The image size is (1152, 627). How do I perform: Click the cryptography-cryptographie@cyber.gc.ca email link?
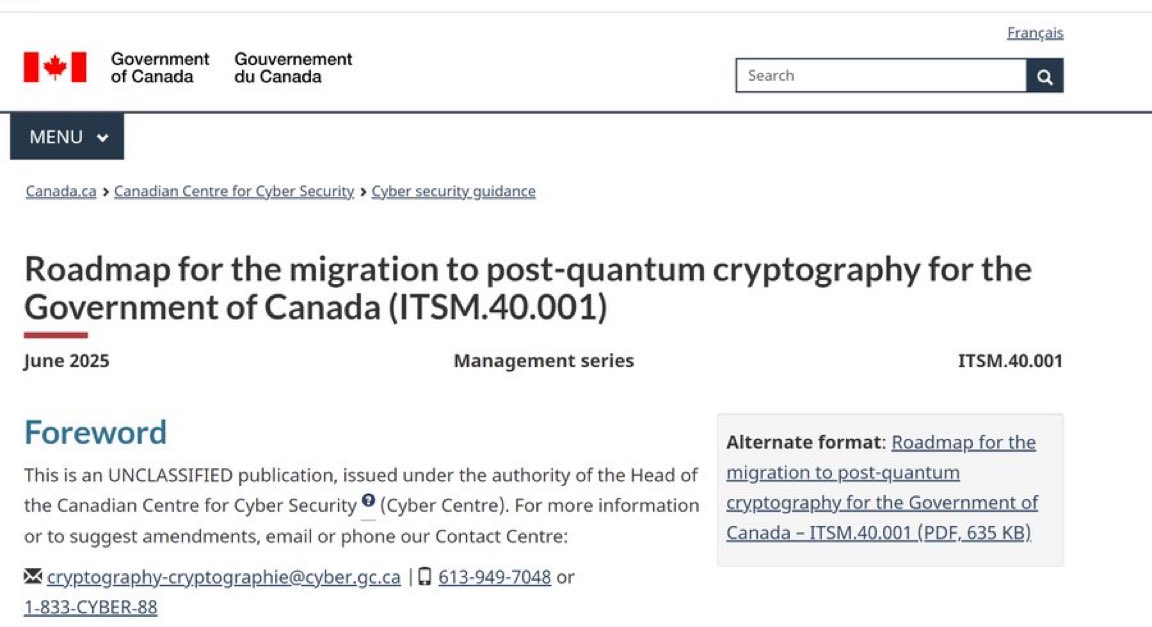(x=224, y=577)
